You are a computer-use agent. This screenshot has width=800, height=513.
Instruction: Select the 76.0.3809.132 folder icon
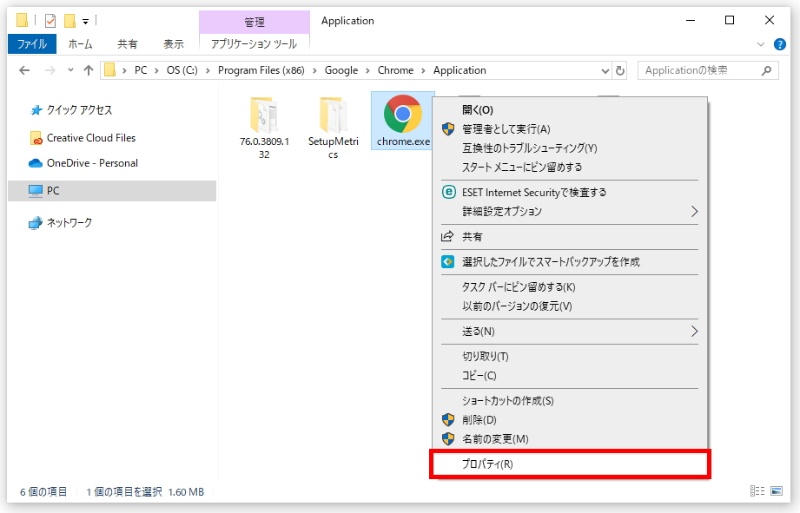262,117
